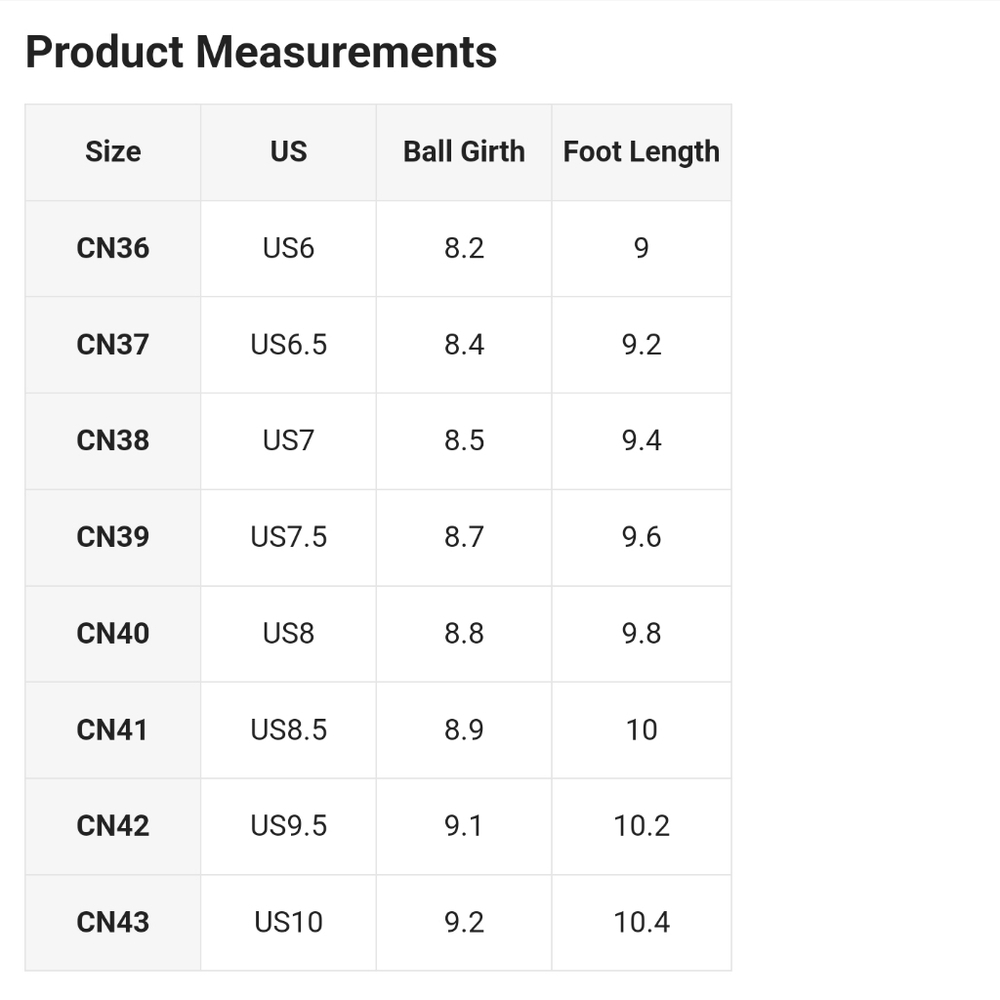Click the Product Measurements heading
This screenshot has width=1000, height=1000.
click(x=261, y=52)
